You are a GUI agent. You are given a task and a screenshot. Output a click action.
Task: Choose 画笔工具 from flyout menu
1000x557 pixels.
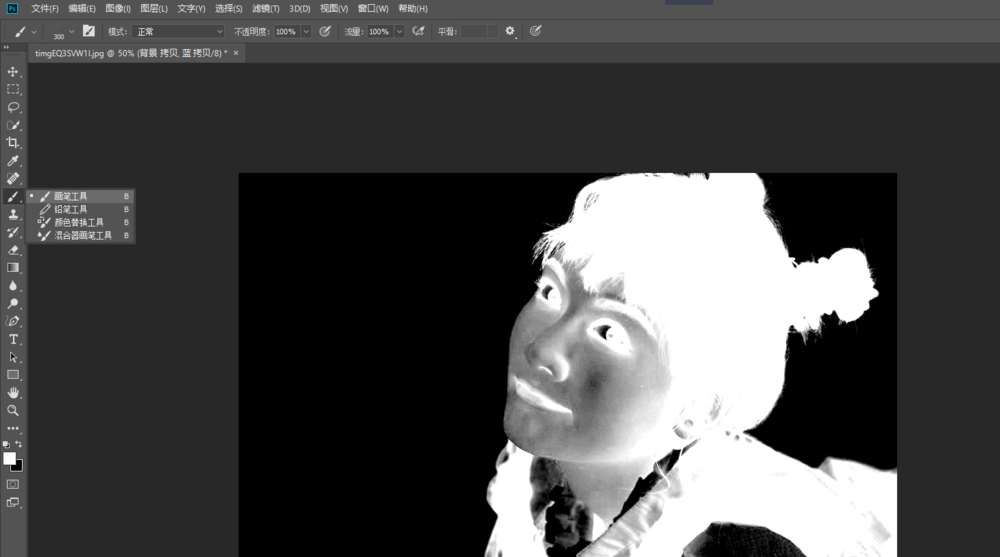pyautogui.click(x=80, y=196)
